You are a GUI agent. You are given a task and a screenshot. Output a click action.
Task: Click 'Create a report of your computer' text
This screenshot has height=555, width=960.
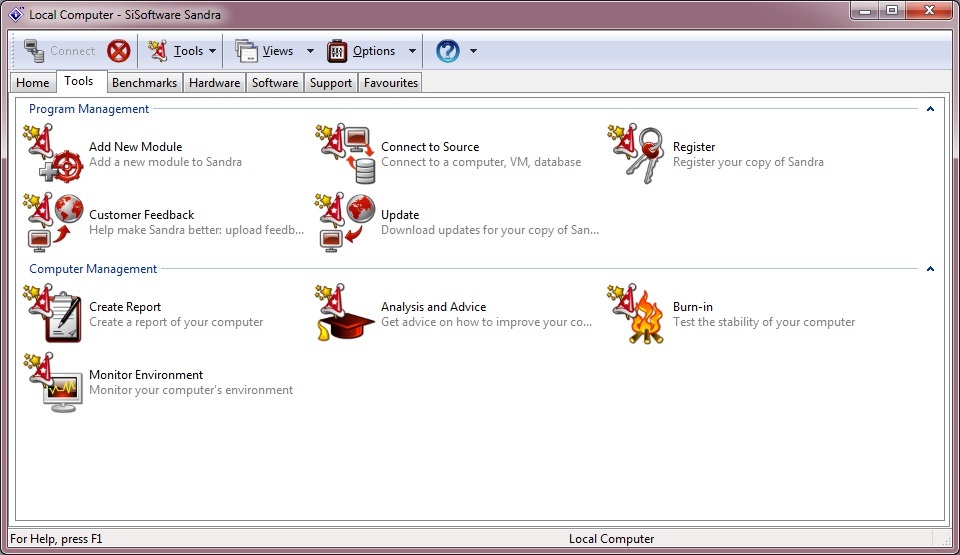176,322
